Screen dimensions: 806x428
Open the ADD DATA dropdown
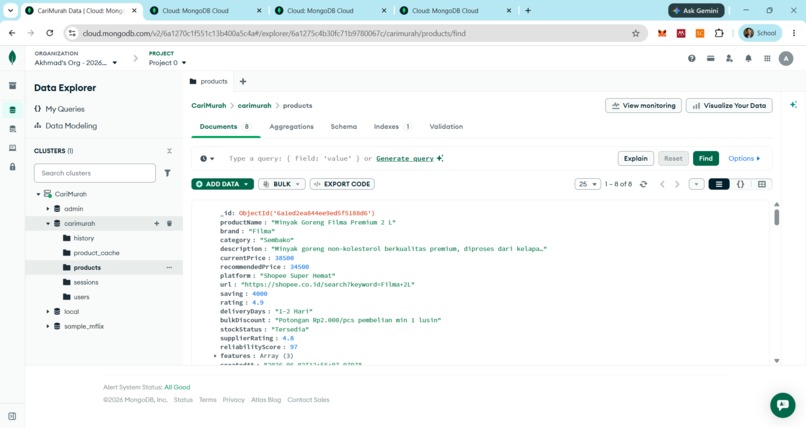(x=223, y=184)
